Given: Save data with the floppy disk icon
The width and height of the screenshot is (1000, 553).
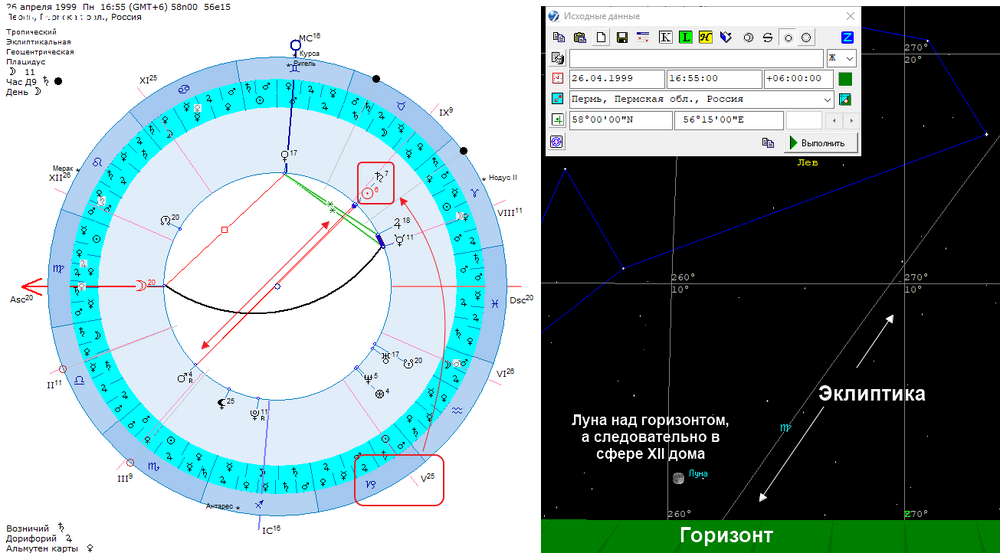Looking at the screenshot, I should 622,37.
